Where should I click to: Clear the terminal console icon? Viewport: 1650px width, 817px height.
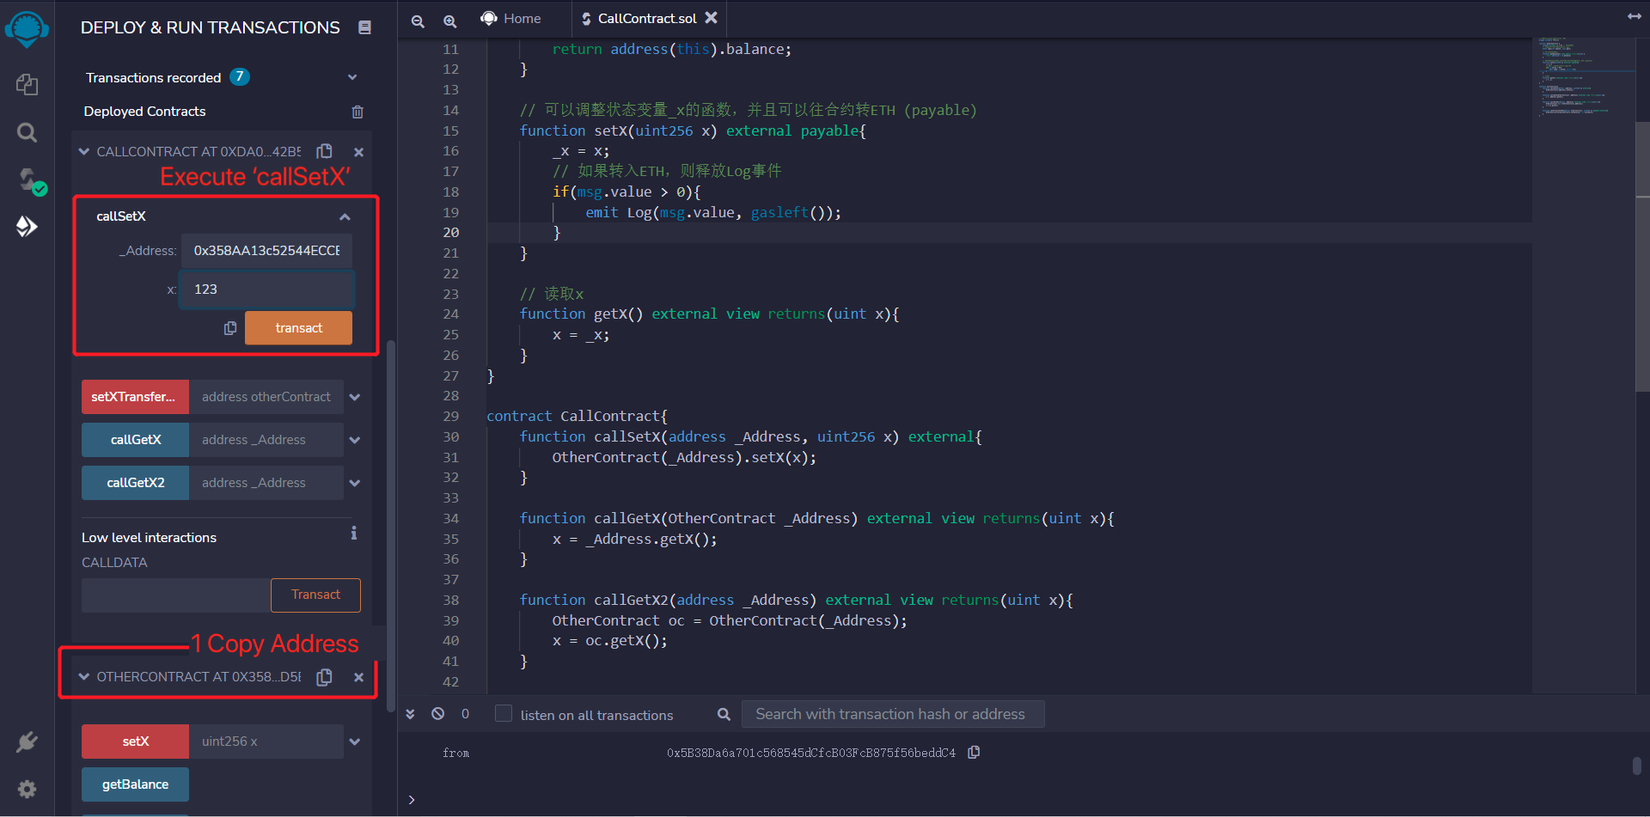click(438, 714)
